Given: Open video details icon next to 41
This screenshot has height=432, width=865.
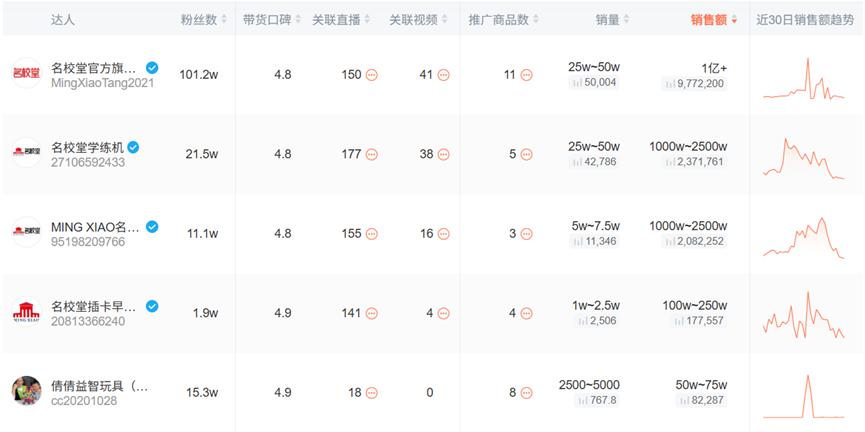Looking at the screenshot, I should click(x=444, y=75).
